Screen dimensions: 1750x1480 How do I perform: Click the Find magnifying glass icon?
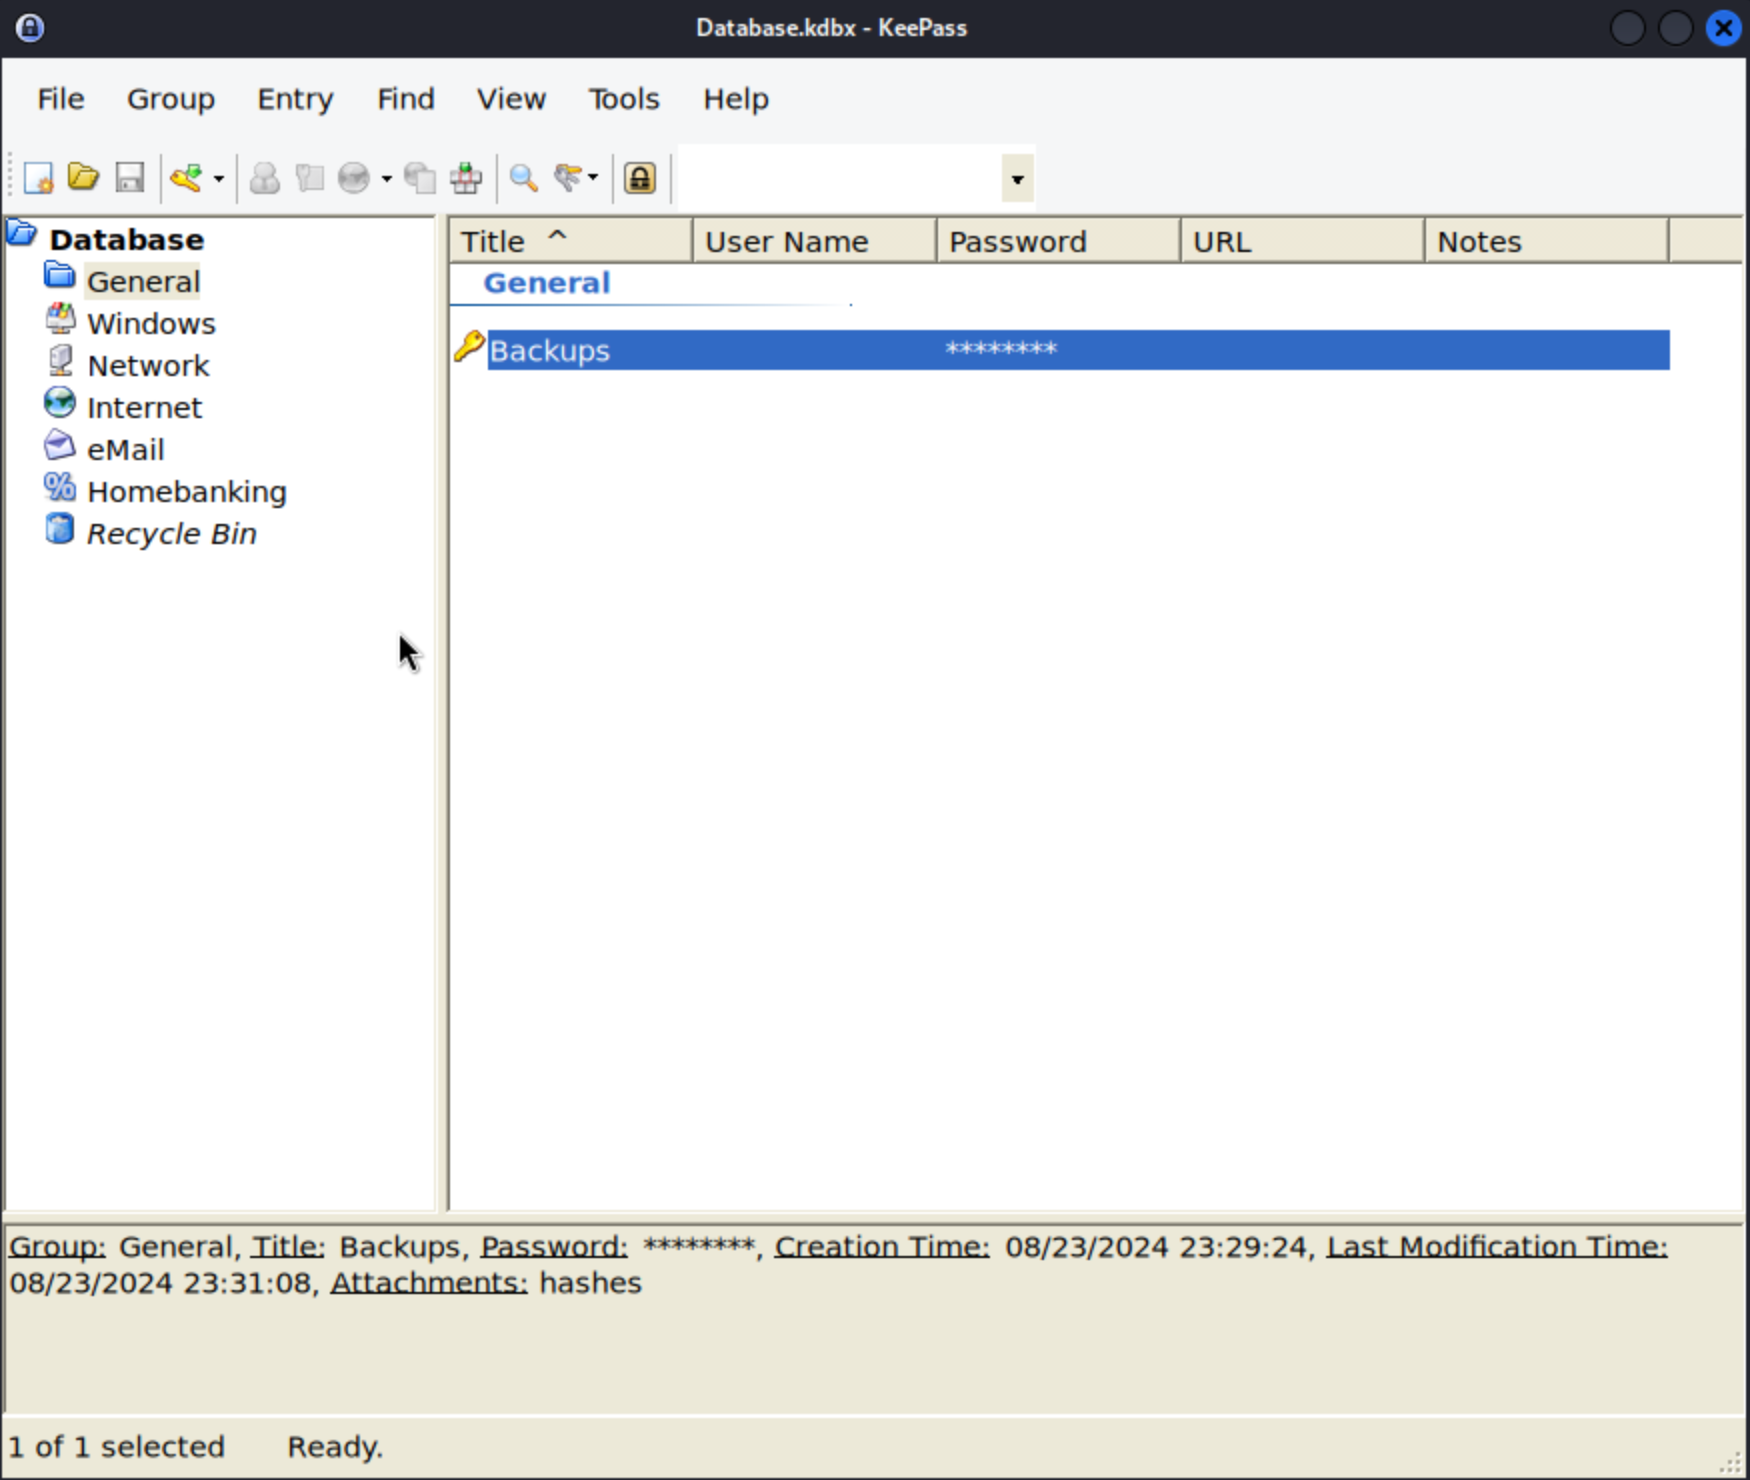point(523,178)
